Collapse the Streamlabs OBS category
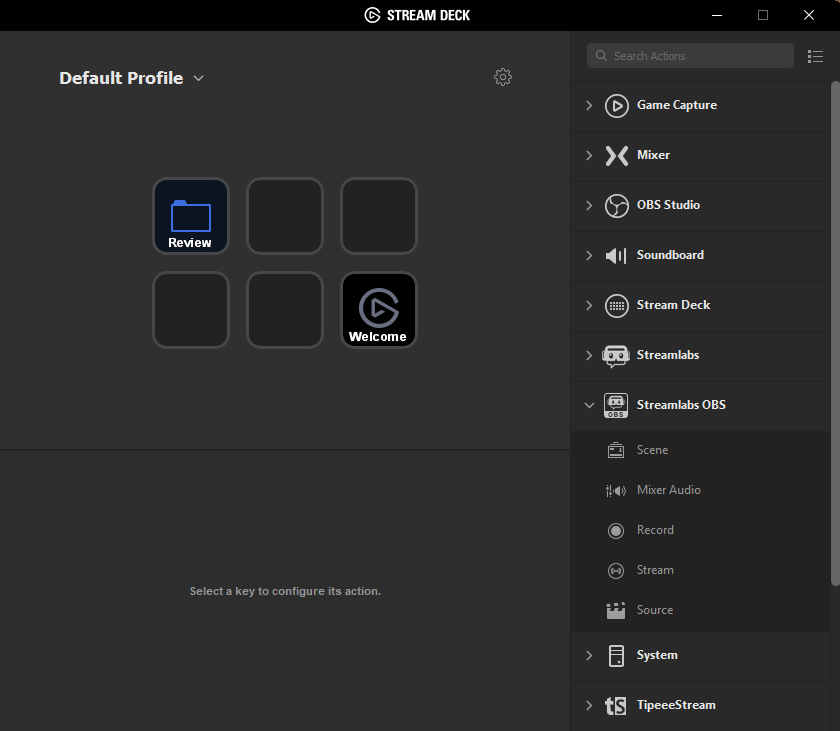The width and height of the screenshot is (840, 731). pyautogui.click(x=589, y=405)
